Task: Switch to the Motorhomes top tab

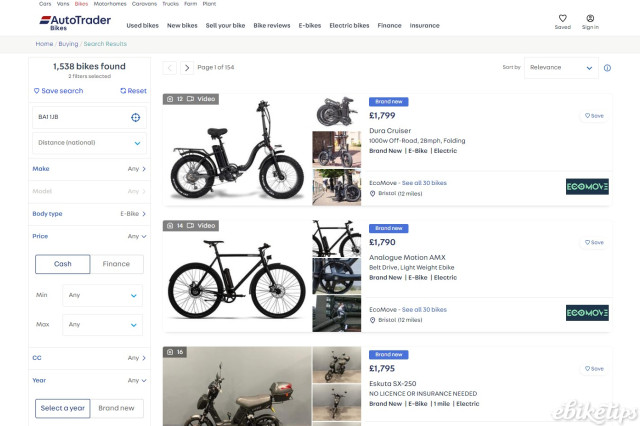Action: [x=110, y=4]
